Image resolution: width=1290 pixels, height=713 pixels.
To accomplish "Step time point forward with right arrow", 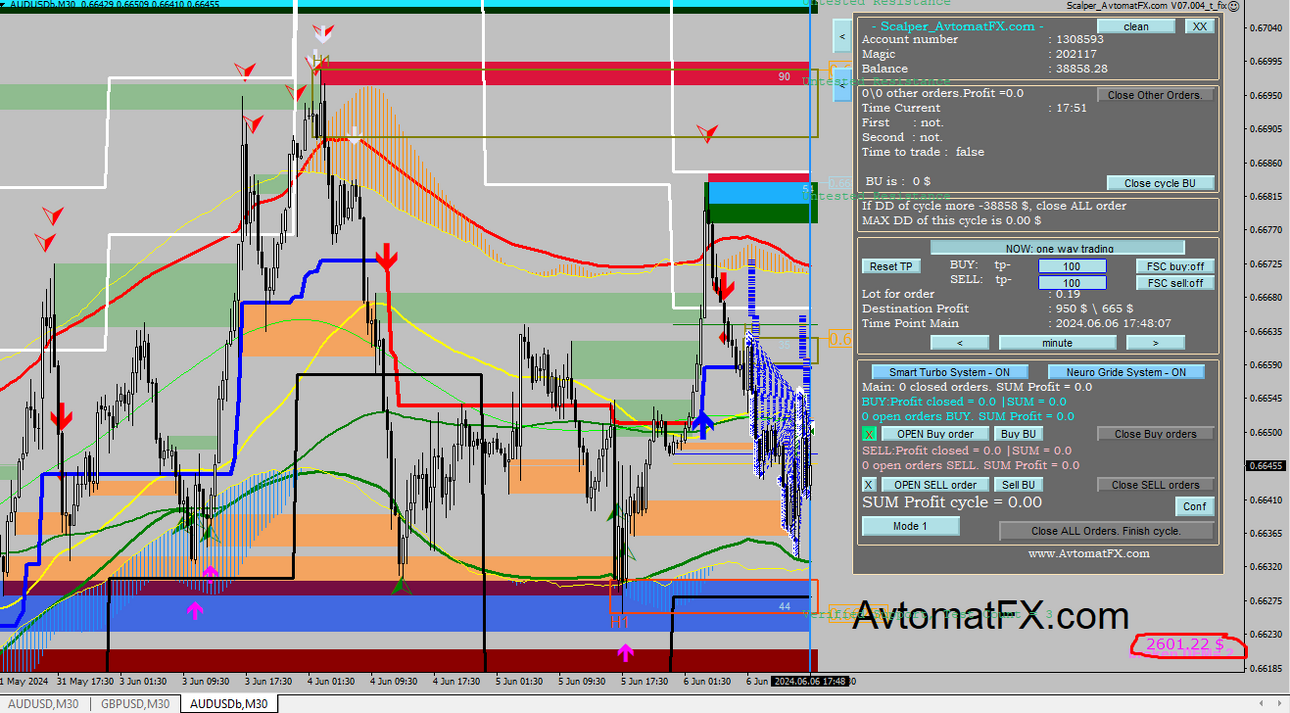I will pyautogui.click(x=1155, y=342).
